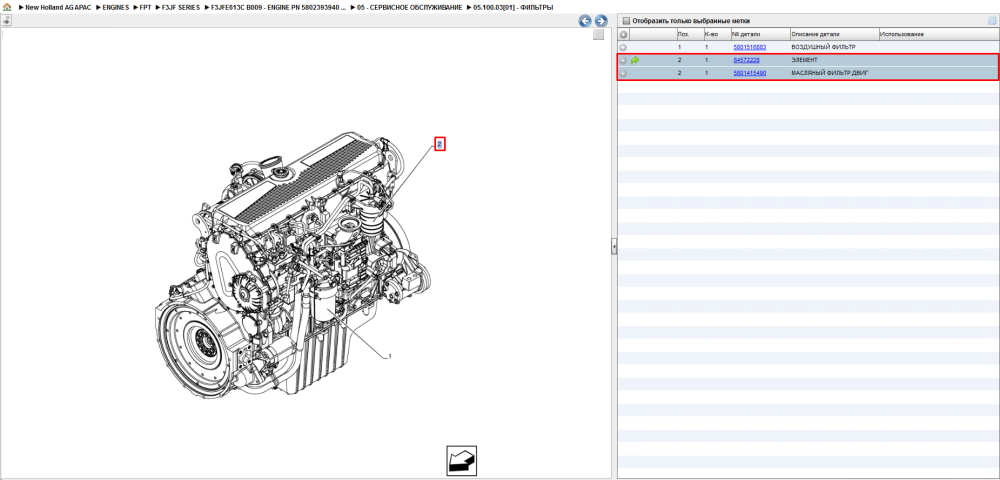Image resolution: width=1000 pixels, height=480 pixels.
Task: Go to the home page icon
Action: pyautogui.click(x=8, y=7)
